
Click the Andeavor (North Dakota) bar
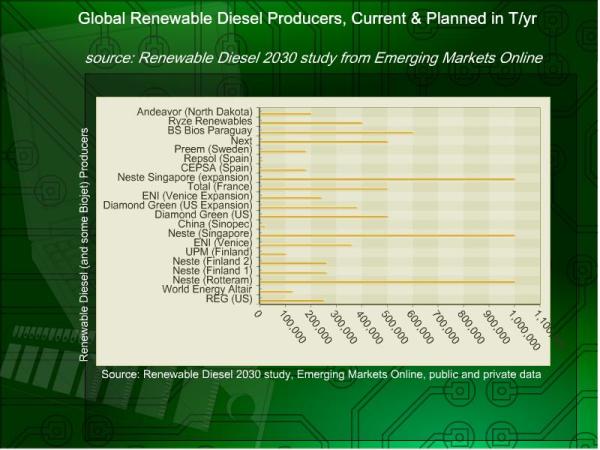click(x=285, y=114)
